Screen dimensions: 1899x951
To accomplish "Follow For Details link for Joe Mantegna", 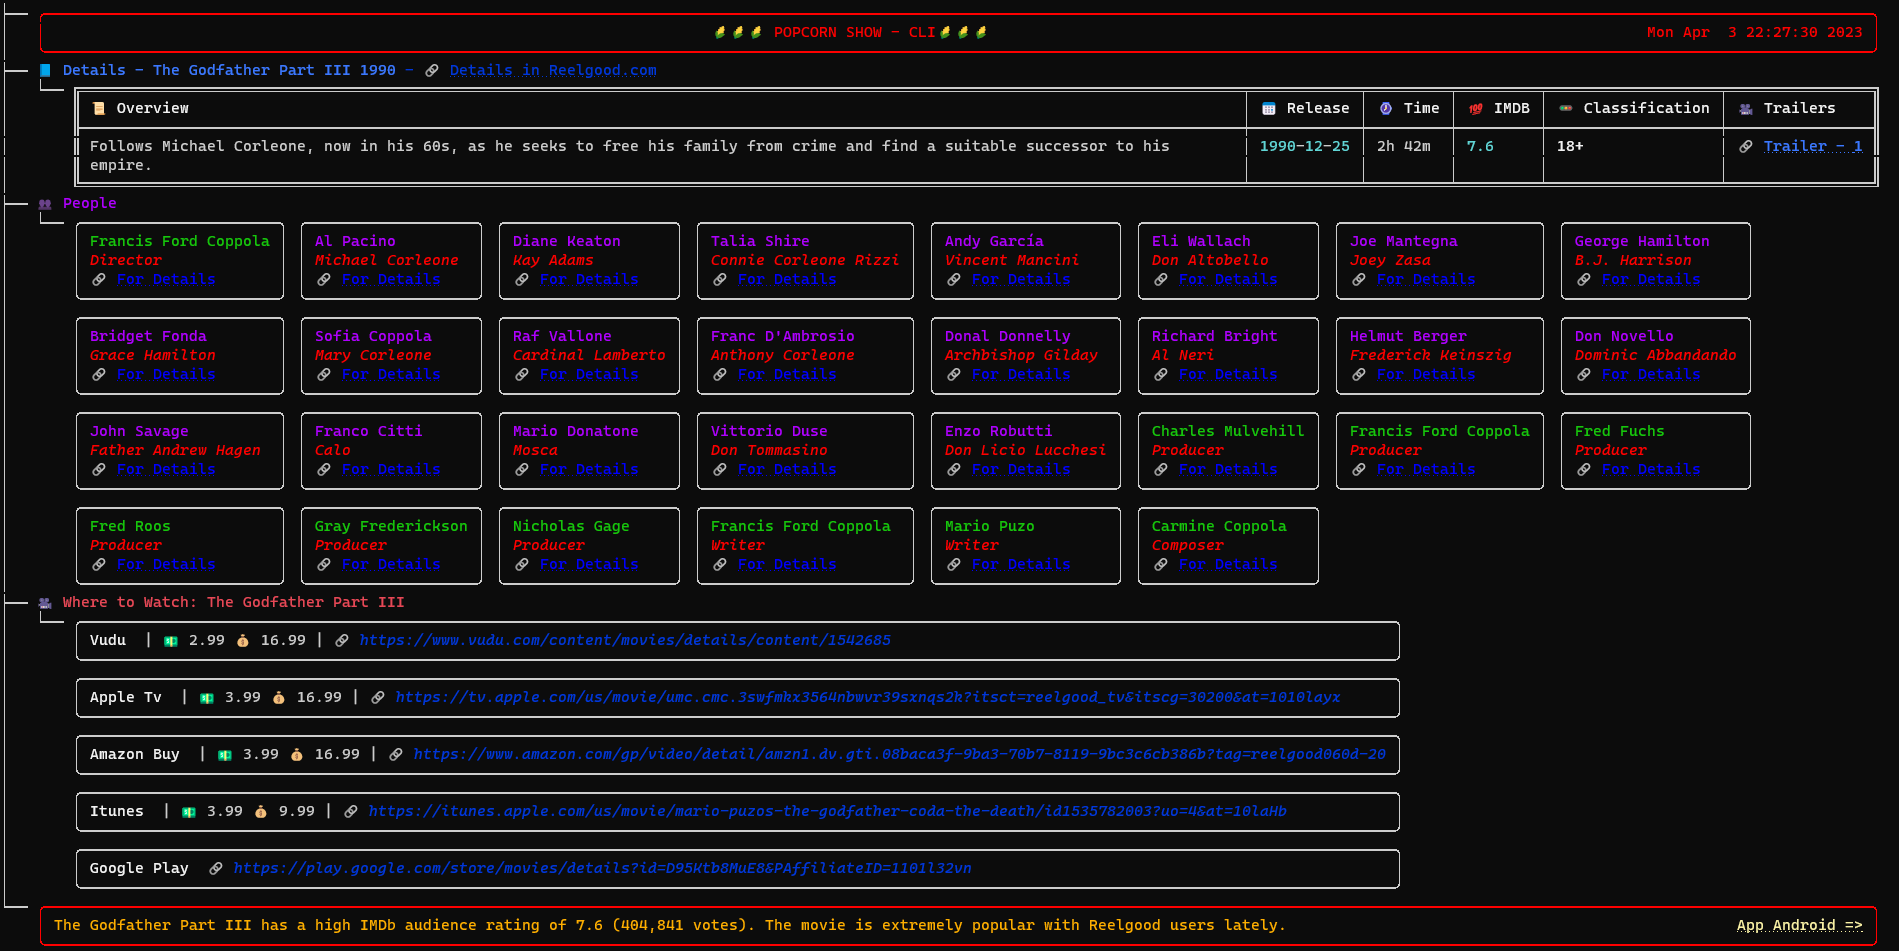I will point(1426,280).
